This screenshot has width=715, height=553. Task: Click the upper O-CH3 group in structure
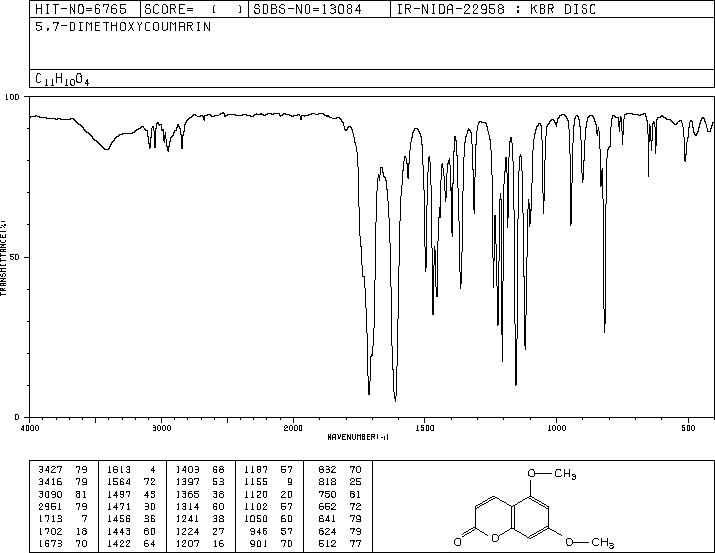click(552, 474)
